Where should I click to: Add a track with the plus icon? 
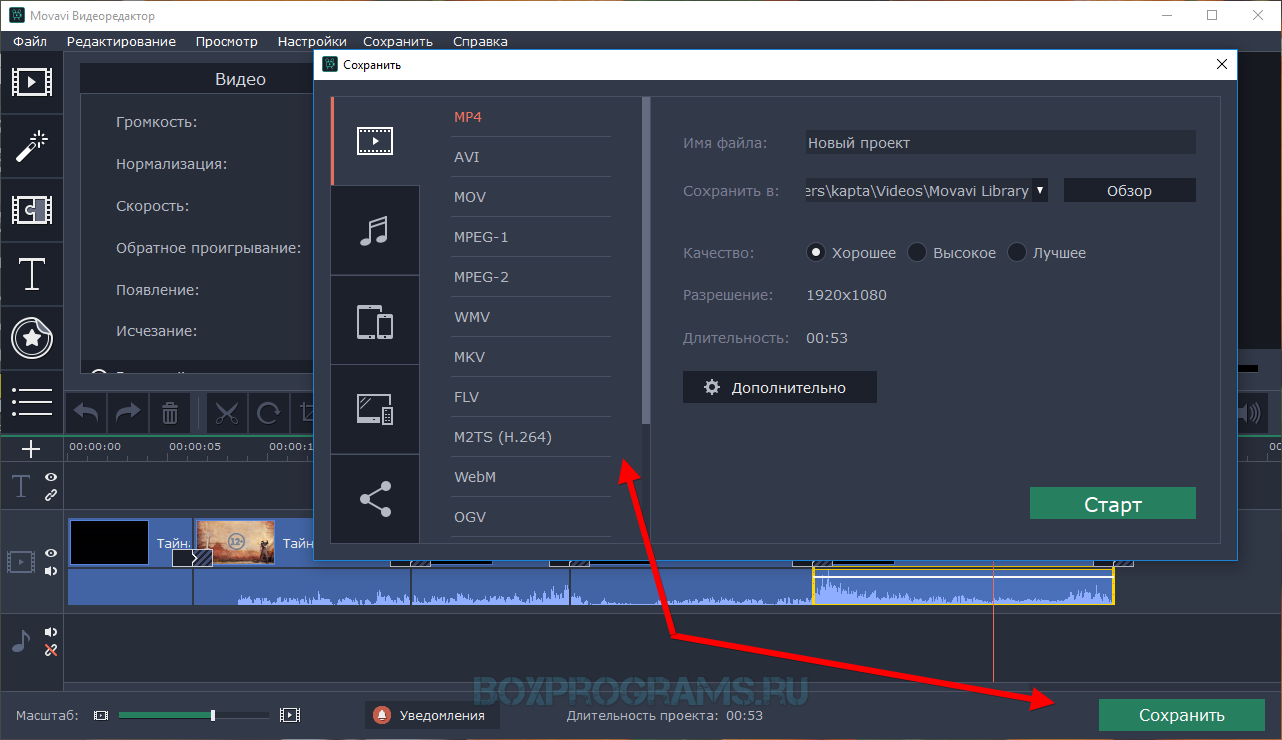[x=31, y=449]
